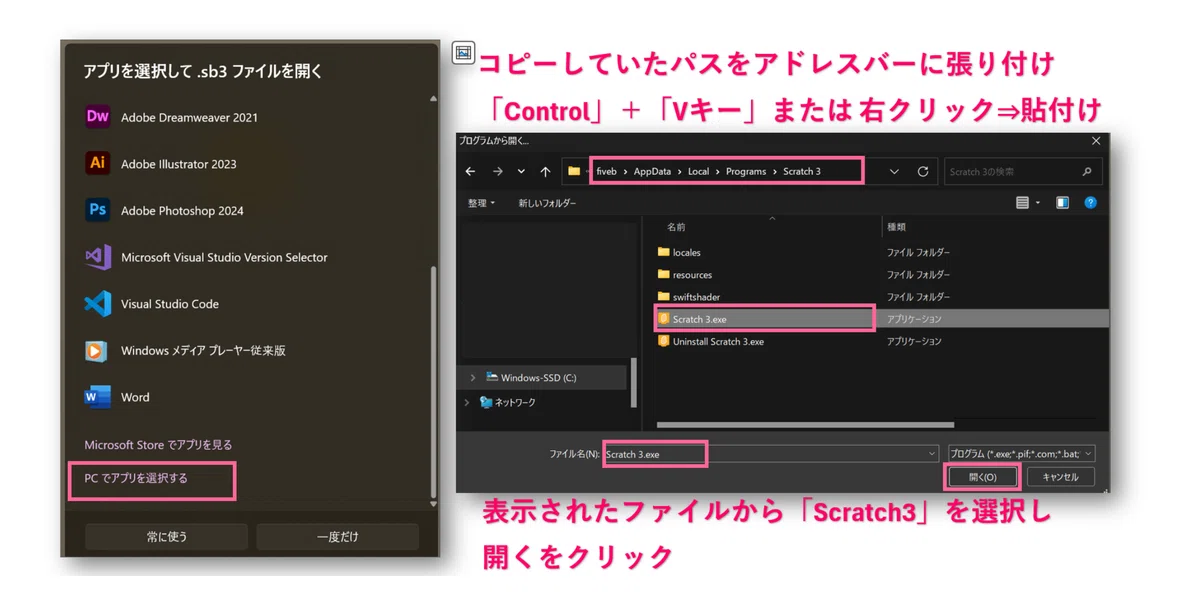Image resolution: width=1200 pixels, height=603 pixels.
Task: Expand the Windows-SSD (C:) tree node
Action: pyautogui.click(x=472, y=378)
